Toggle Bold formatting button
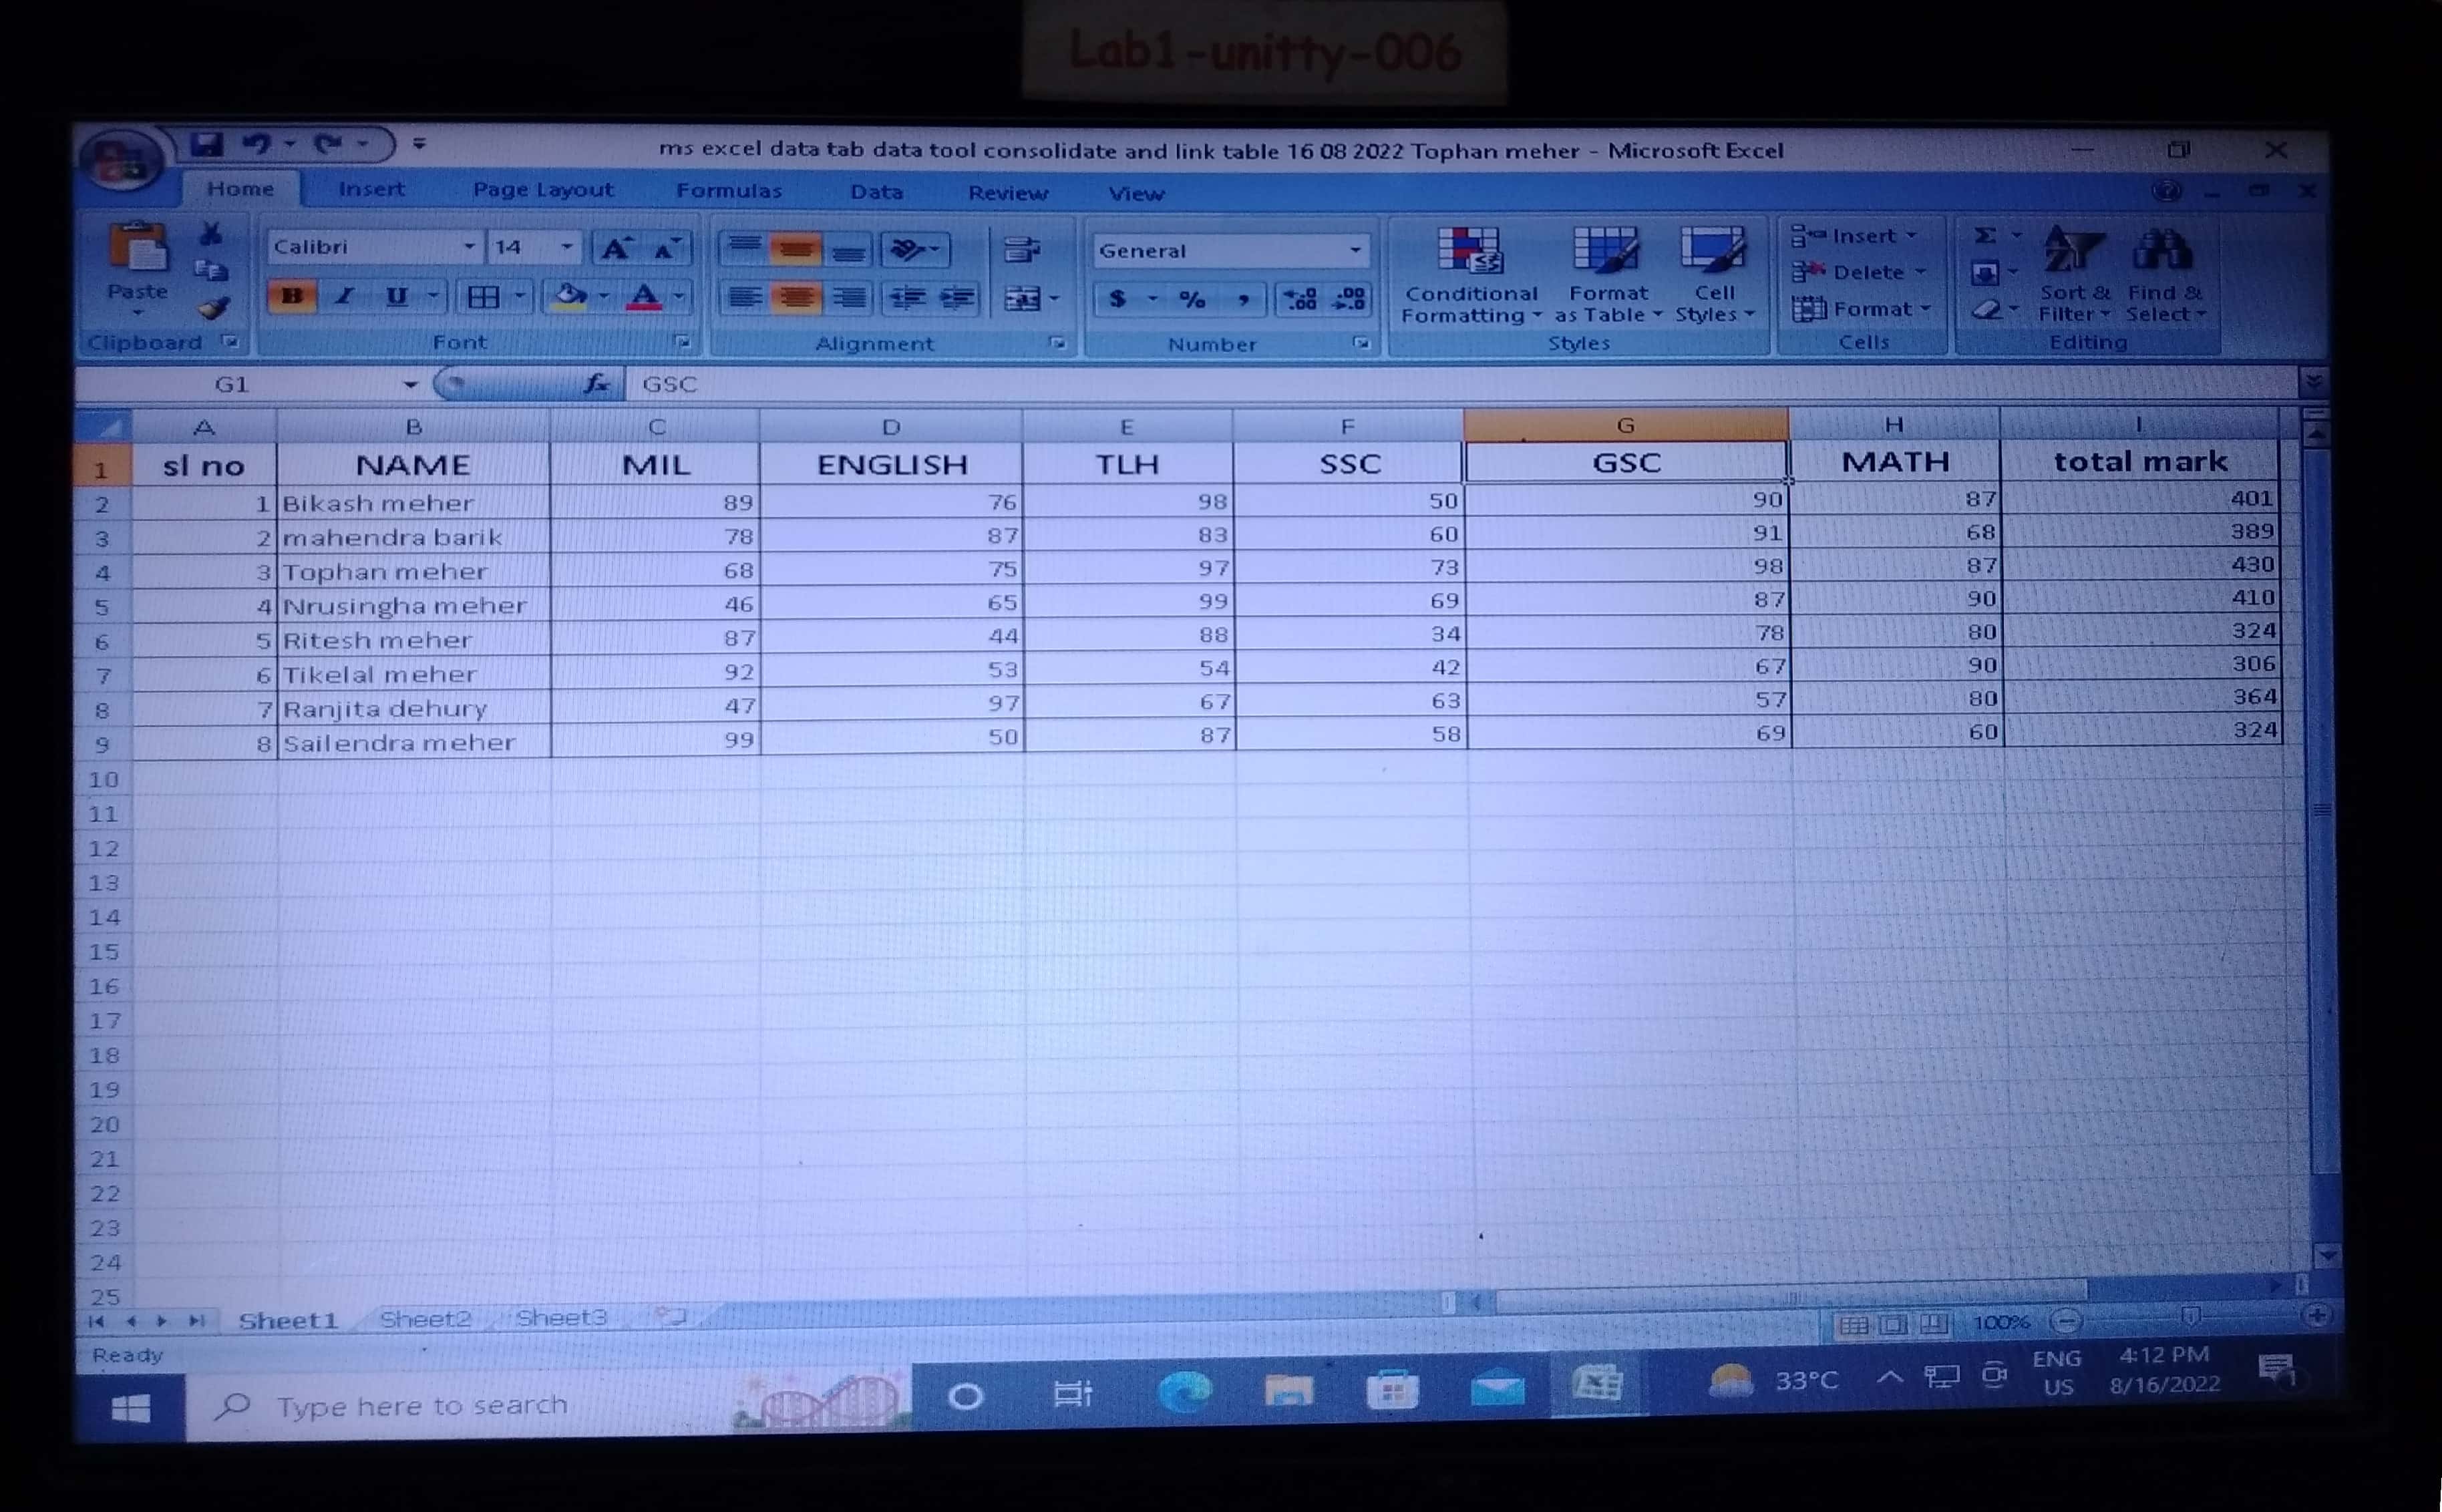The width and height of the screenshot is (2442, 1512). pos(292,297)
